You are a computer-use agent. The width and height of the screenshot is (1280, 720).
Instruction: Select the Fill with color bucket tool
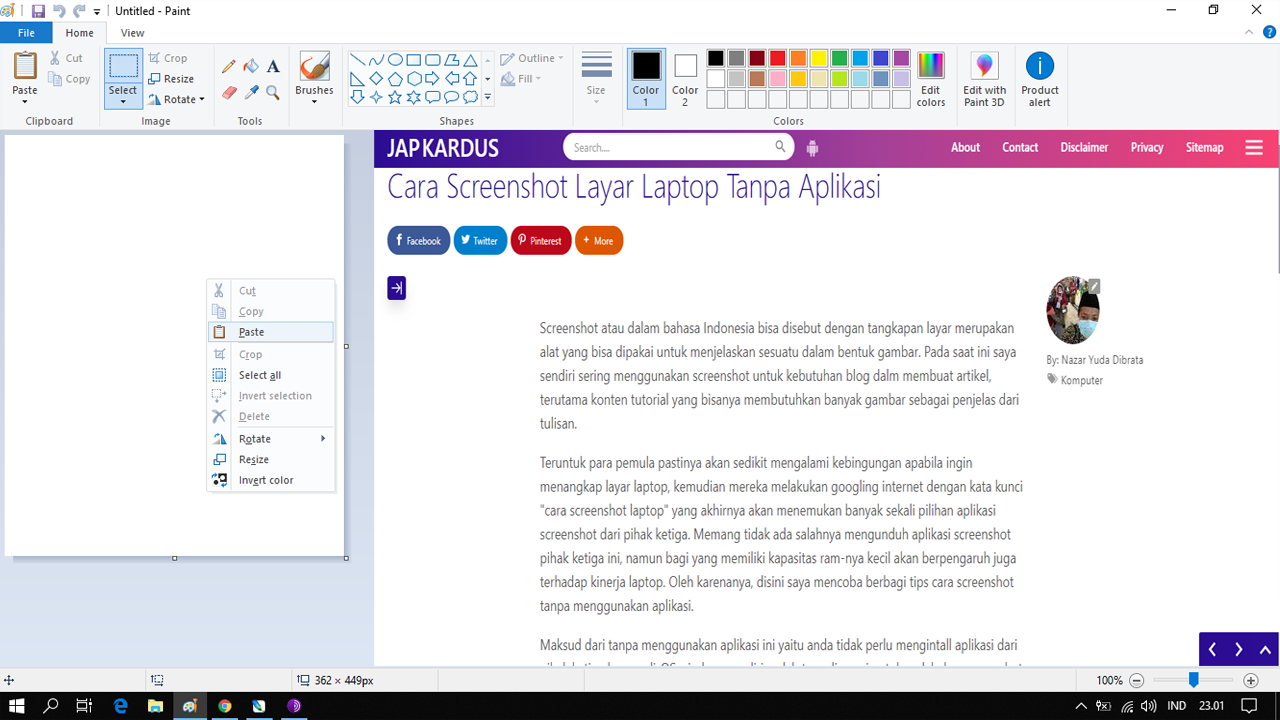[251, 67]
